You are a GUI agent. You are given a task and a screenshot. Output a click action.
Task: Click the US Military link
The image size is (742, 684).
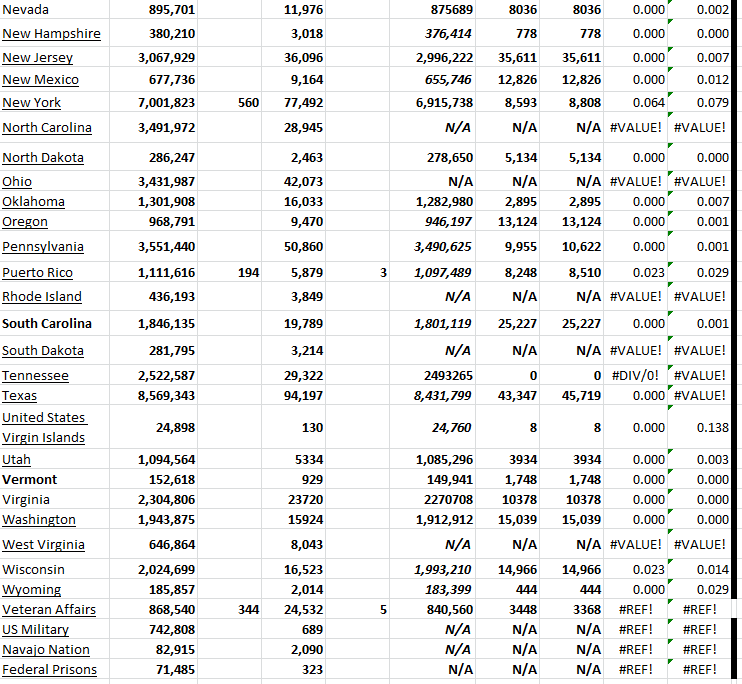36,630
